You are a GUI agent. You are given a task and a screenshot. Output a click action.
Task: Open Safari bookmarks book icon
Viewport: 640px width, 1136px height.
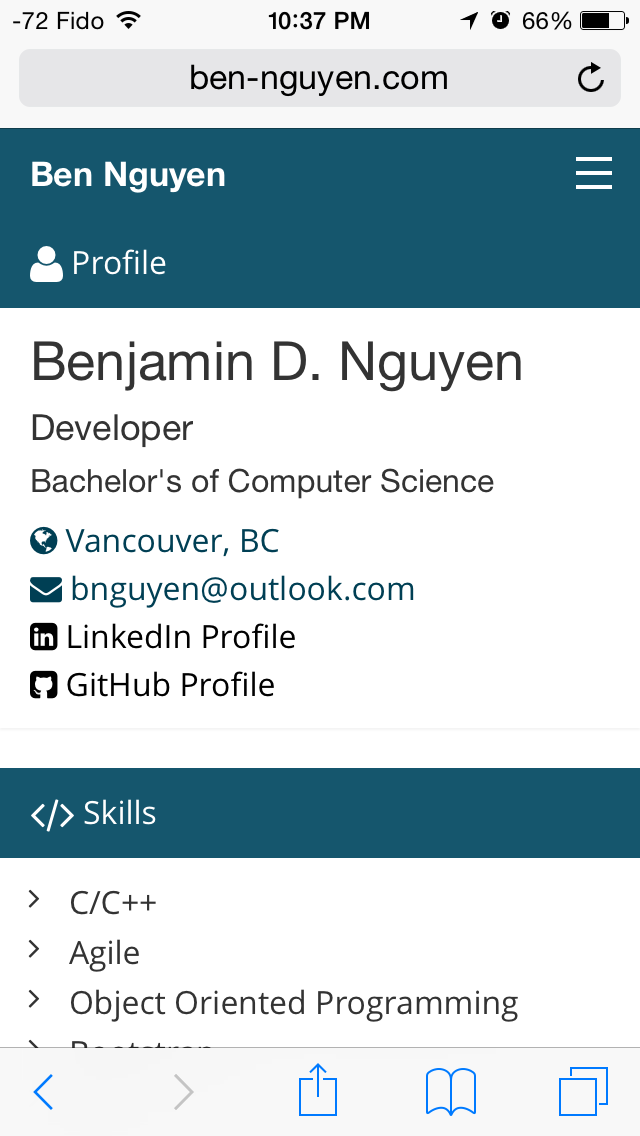[x=451, y=1092]
